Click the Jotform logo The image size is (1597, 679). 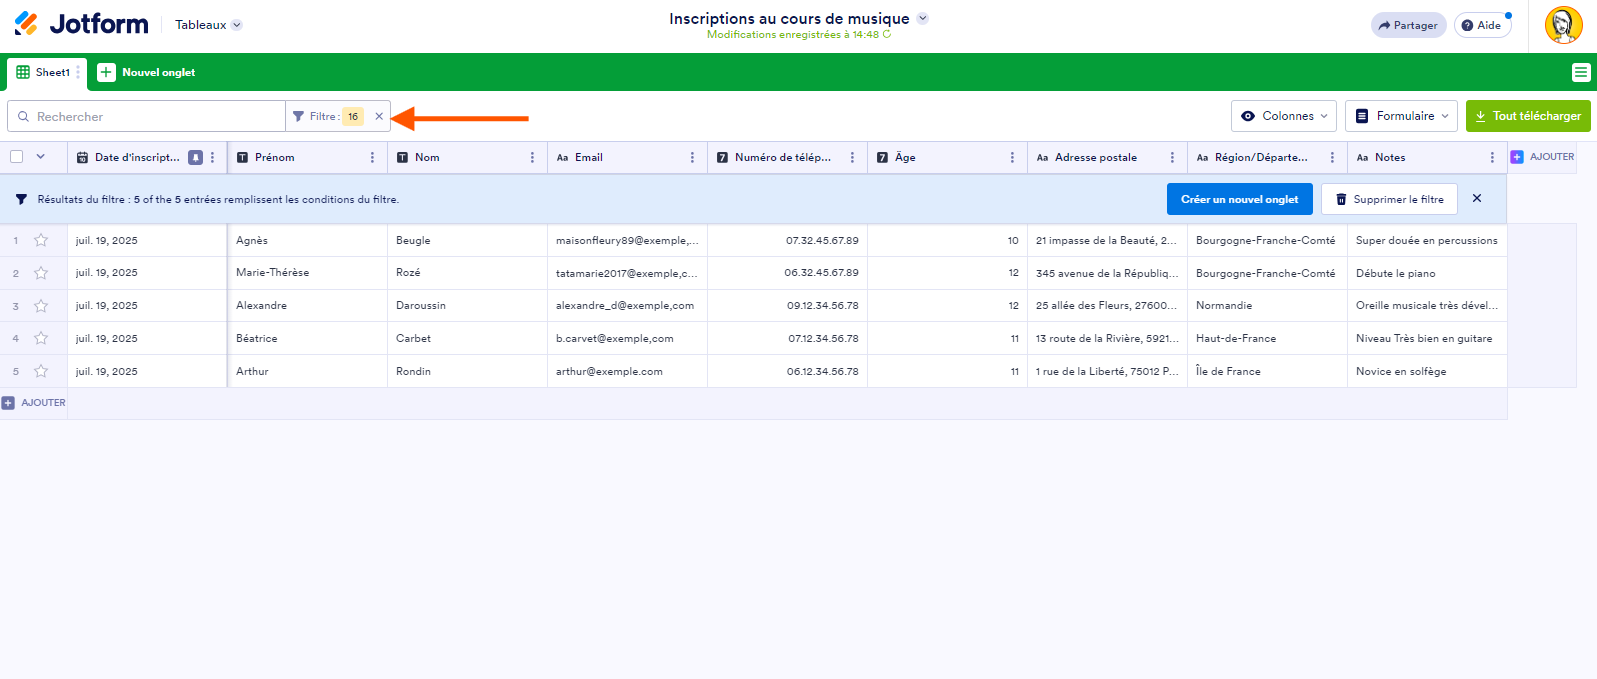[x=81, y=24]
